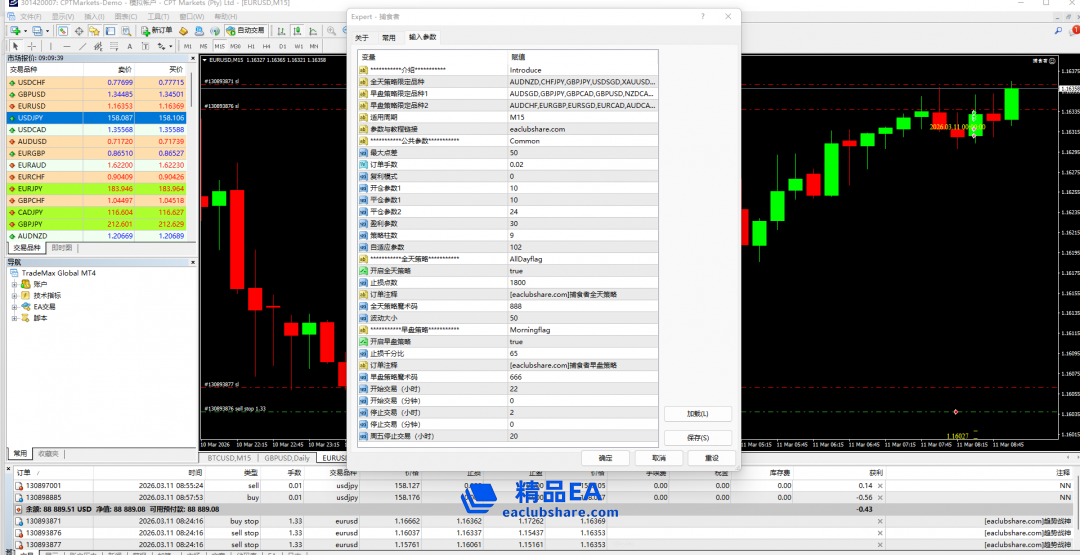Open the MetaEditor book icon
Screen dimensions: 1080x555
click(184, 31)
